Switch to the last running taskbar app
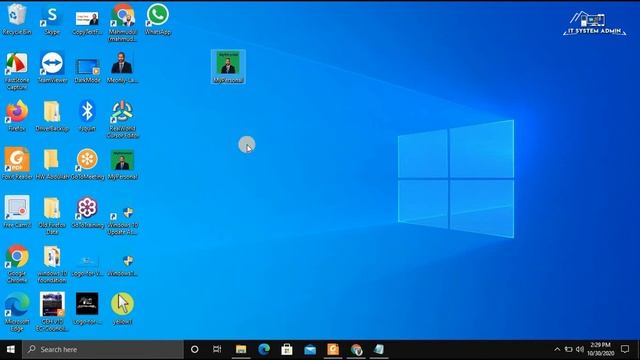This screenshot has width=640, height=360. [x=379, y=349]
